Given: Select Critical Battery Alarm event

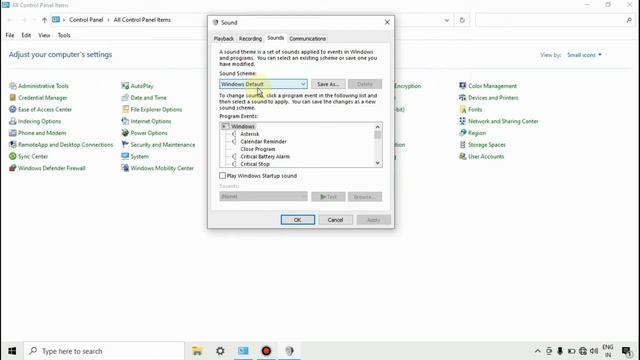Looking at the screenshot, I should (x=265, y=156).
